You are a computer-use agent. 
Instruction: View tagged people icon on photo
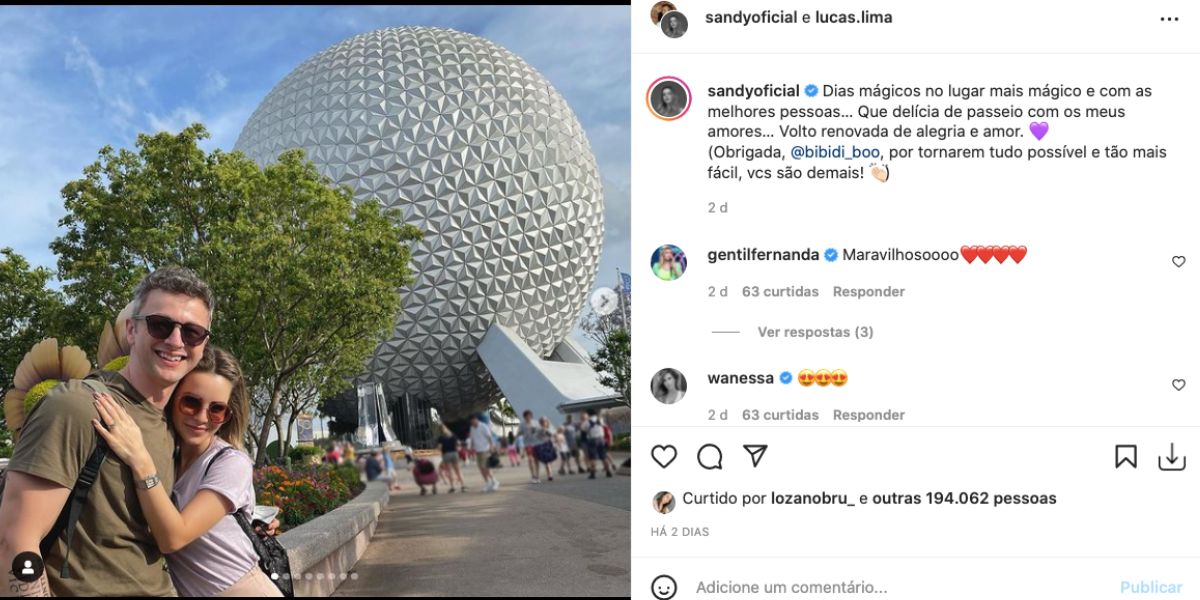(27, 567)
